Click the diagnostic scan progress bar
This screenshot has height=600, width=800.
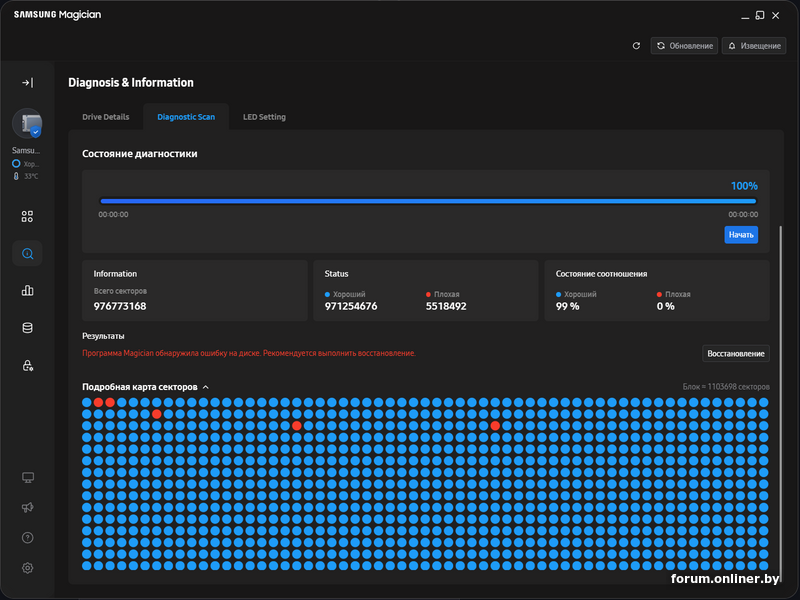click(x=428, y=201)
